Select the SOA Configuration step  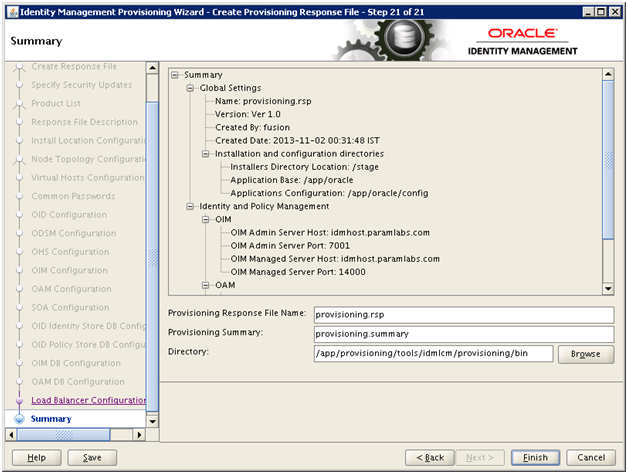[70, 308]
